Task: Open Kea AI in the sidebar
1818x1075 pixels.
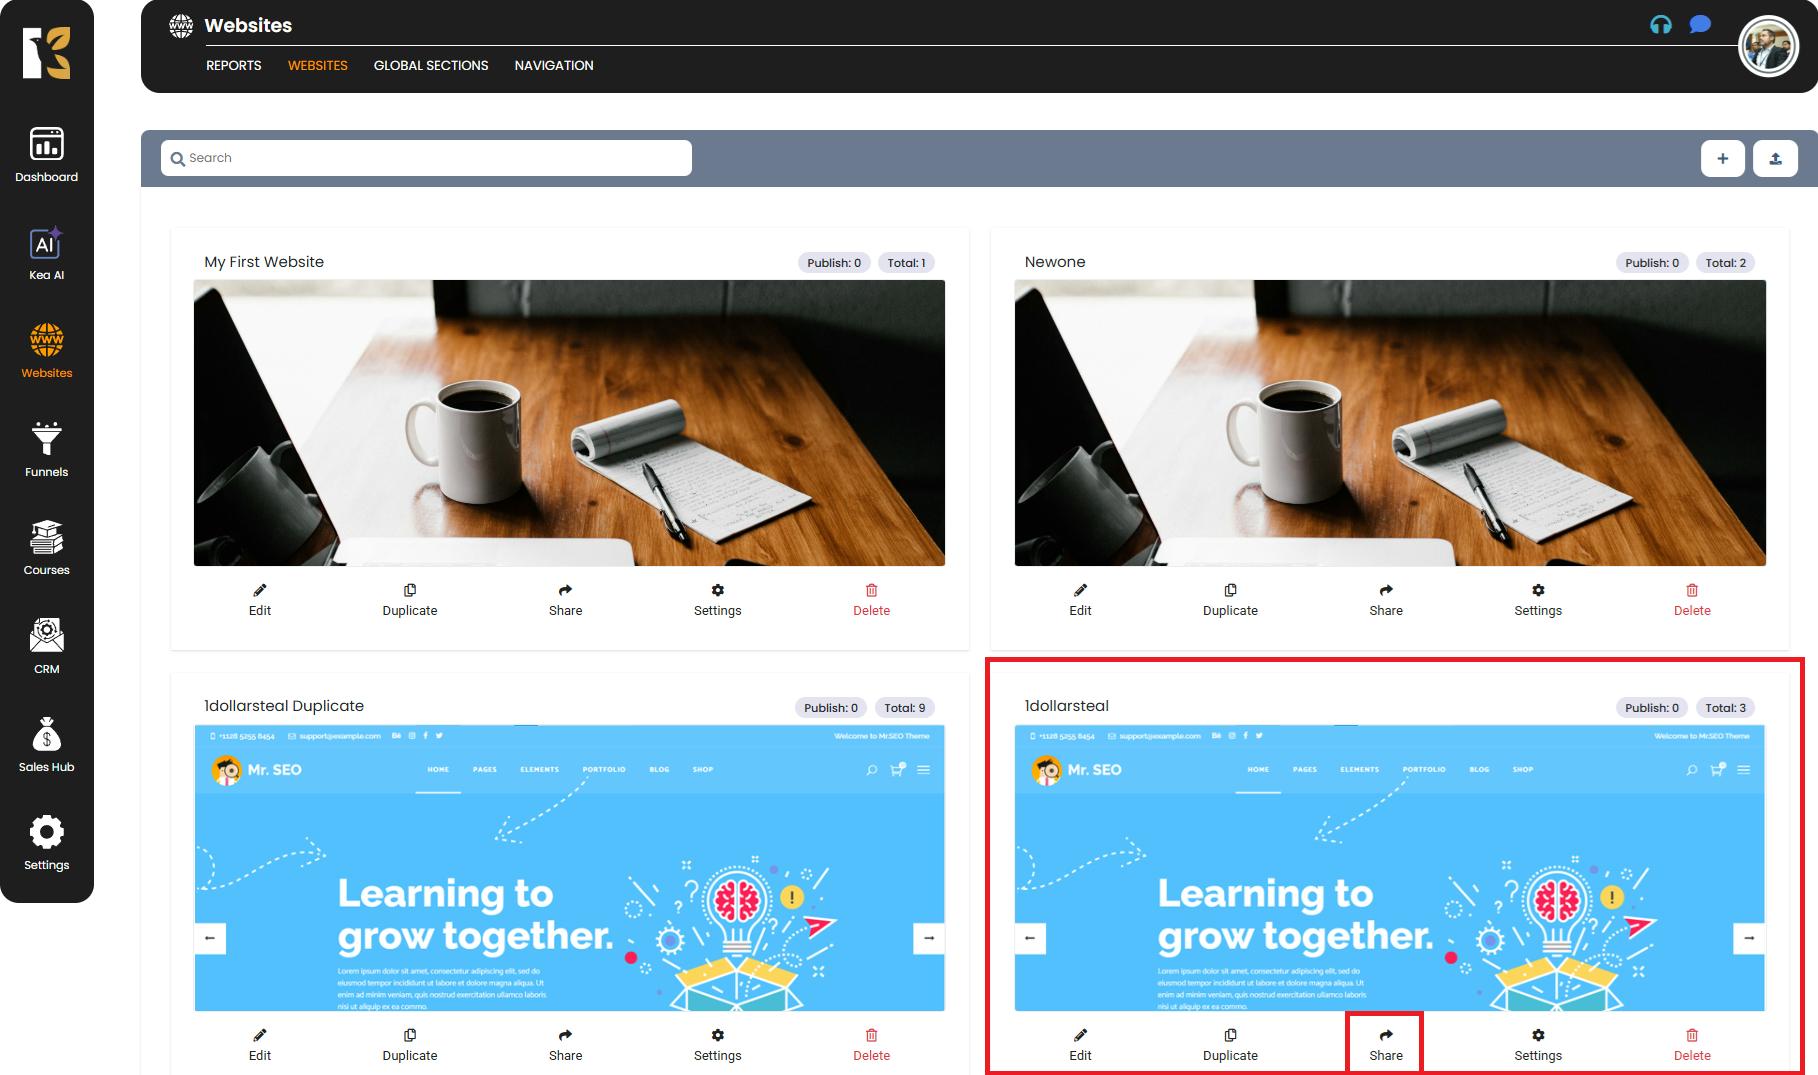Action: (46, 253)
